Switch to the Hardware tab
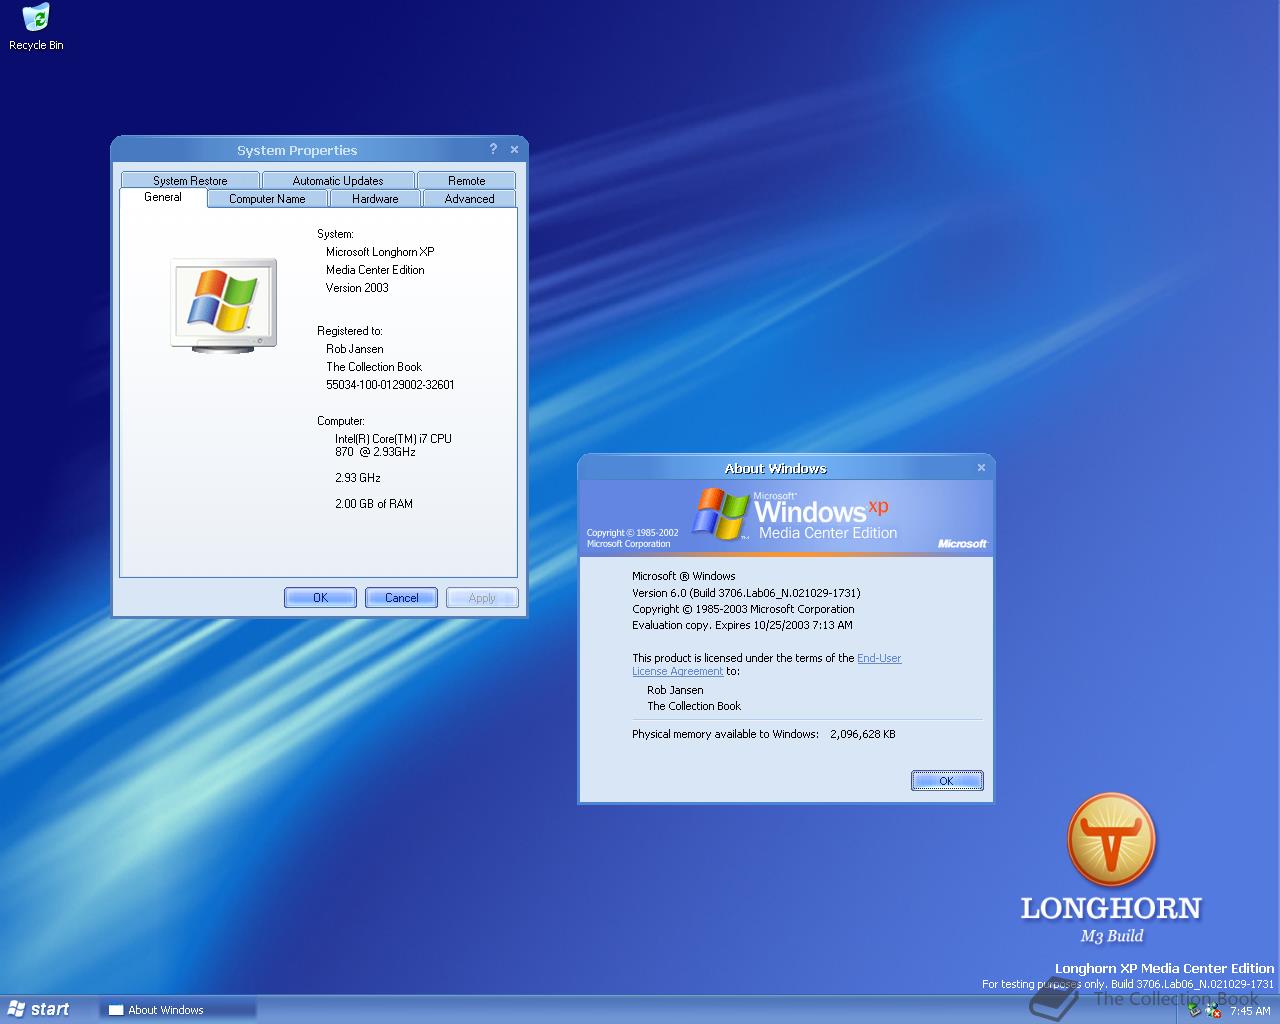Viewport: 1280px width, 1024px height. (375, 199)
